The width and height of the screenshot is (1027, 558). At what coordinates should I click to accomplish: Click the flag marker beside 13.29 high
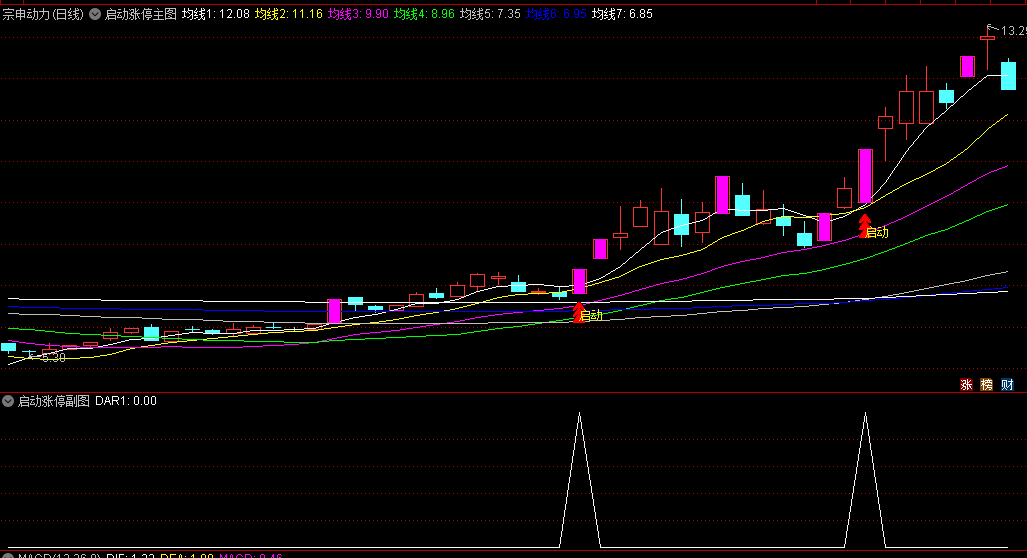[x=991, y=28]
